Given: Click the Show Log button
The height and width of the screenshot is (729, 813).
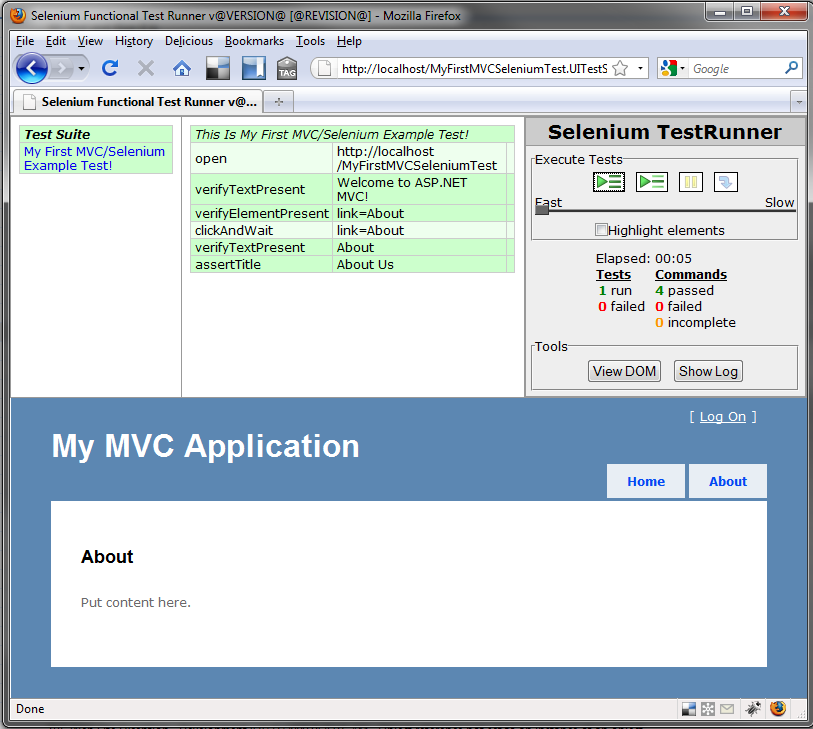Looking at the screenshot, I should tap(708, 371).
